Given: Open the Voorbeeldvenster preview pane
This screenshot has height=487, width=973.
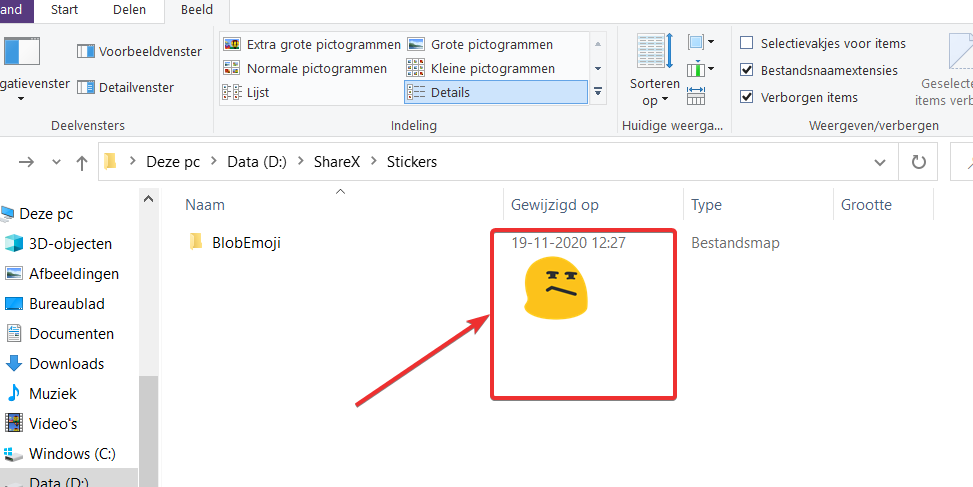Looking at the screenshot, I should point(140,51).
